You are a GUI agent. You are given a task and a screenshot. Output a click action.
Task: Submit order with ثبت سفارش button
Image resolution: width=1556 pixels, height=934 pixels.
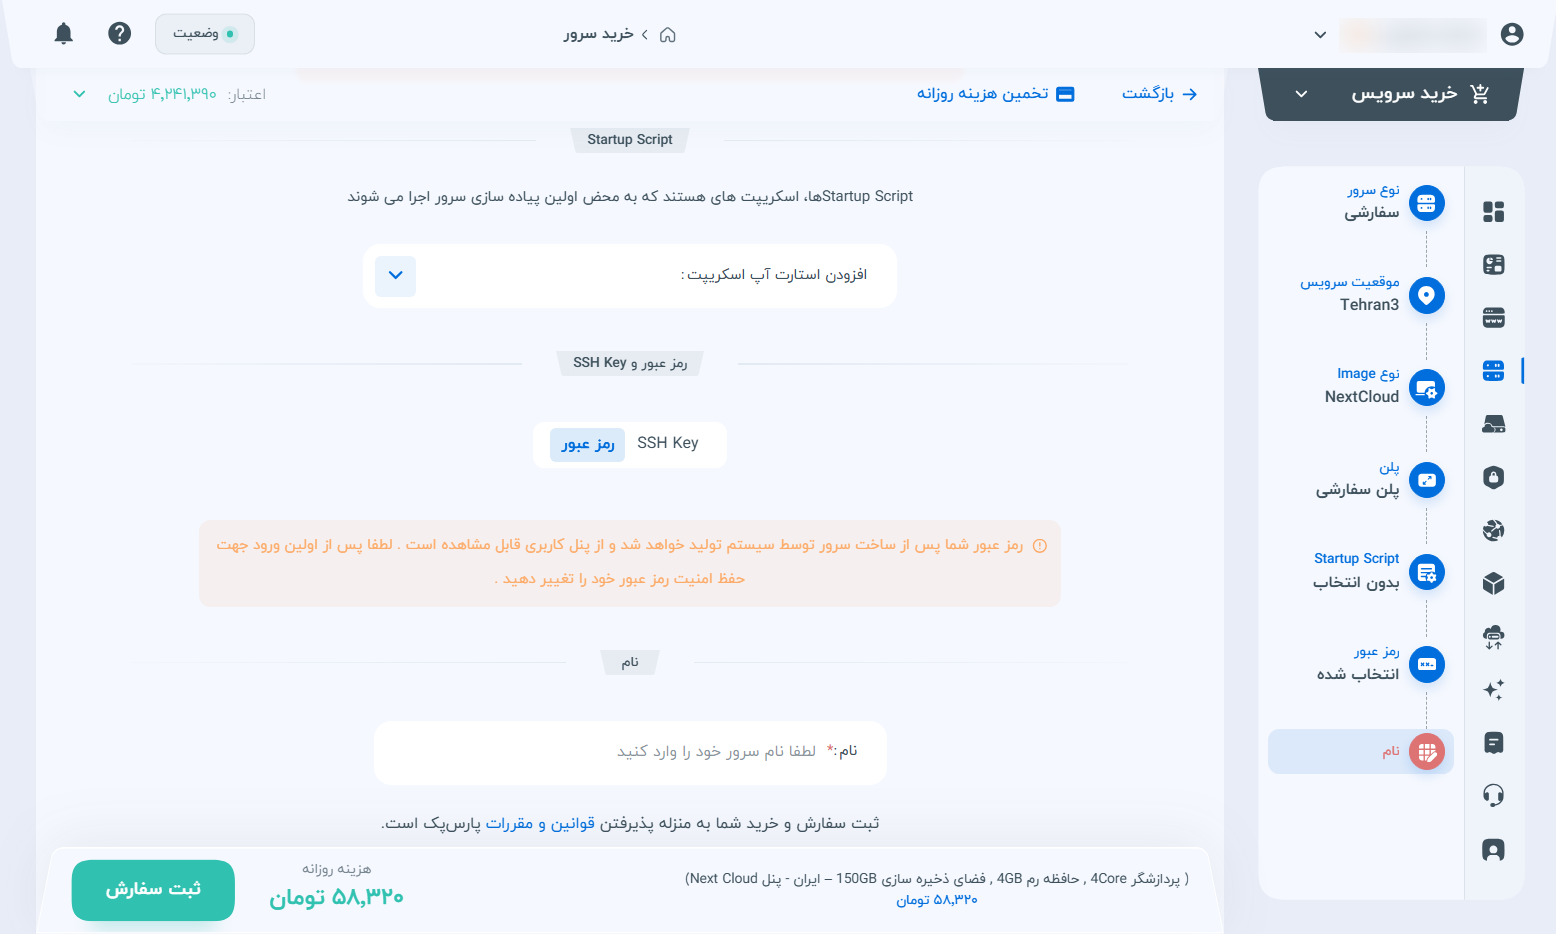pos(153,890)
